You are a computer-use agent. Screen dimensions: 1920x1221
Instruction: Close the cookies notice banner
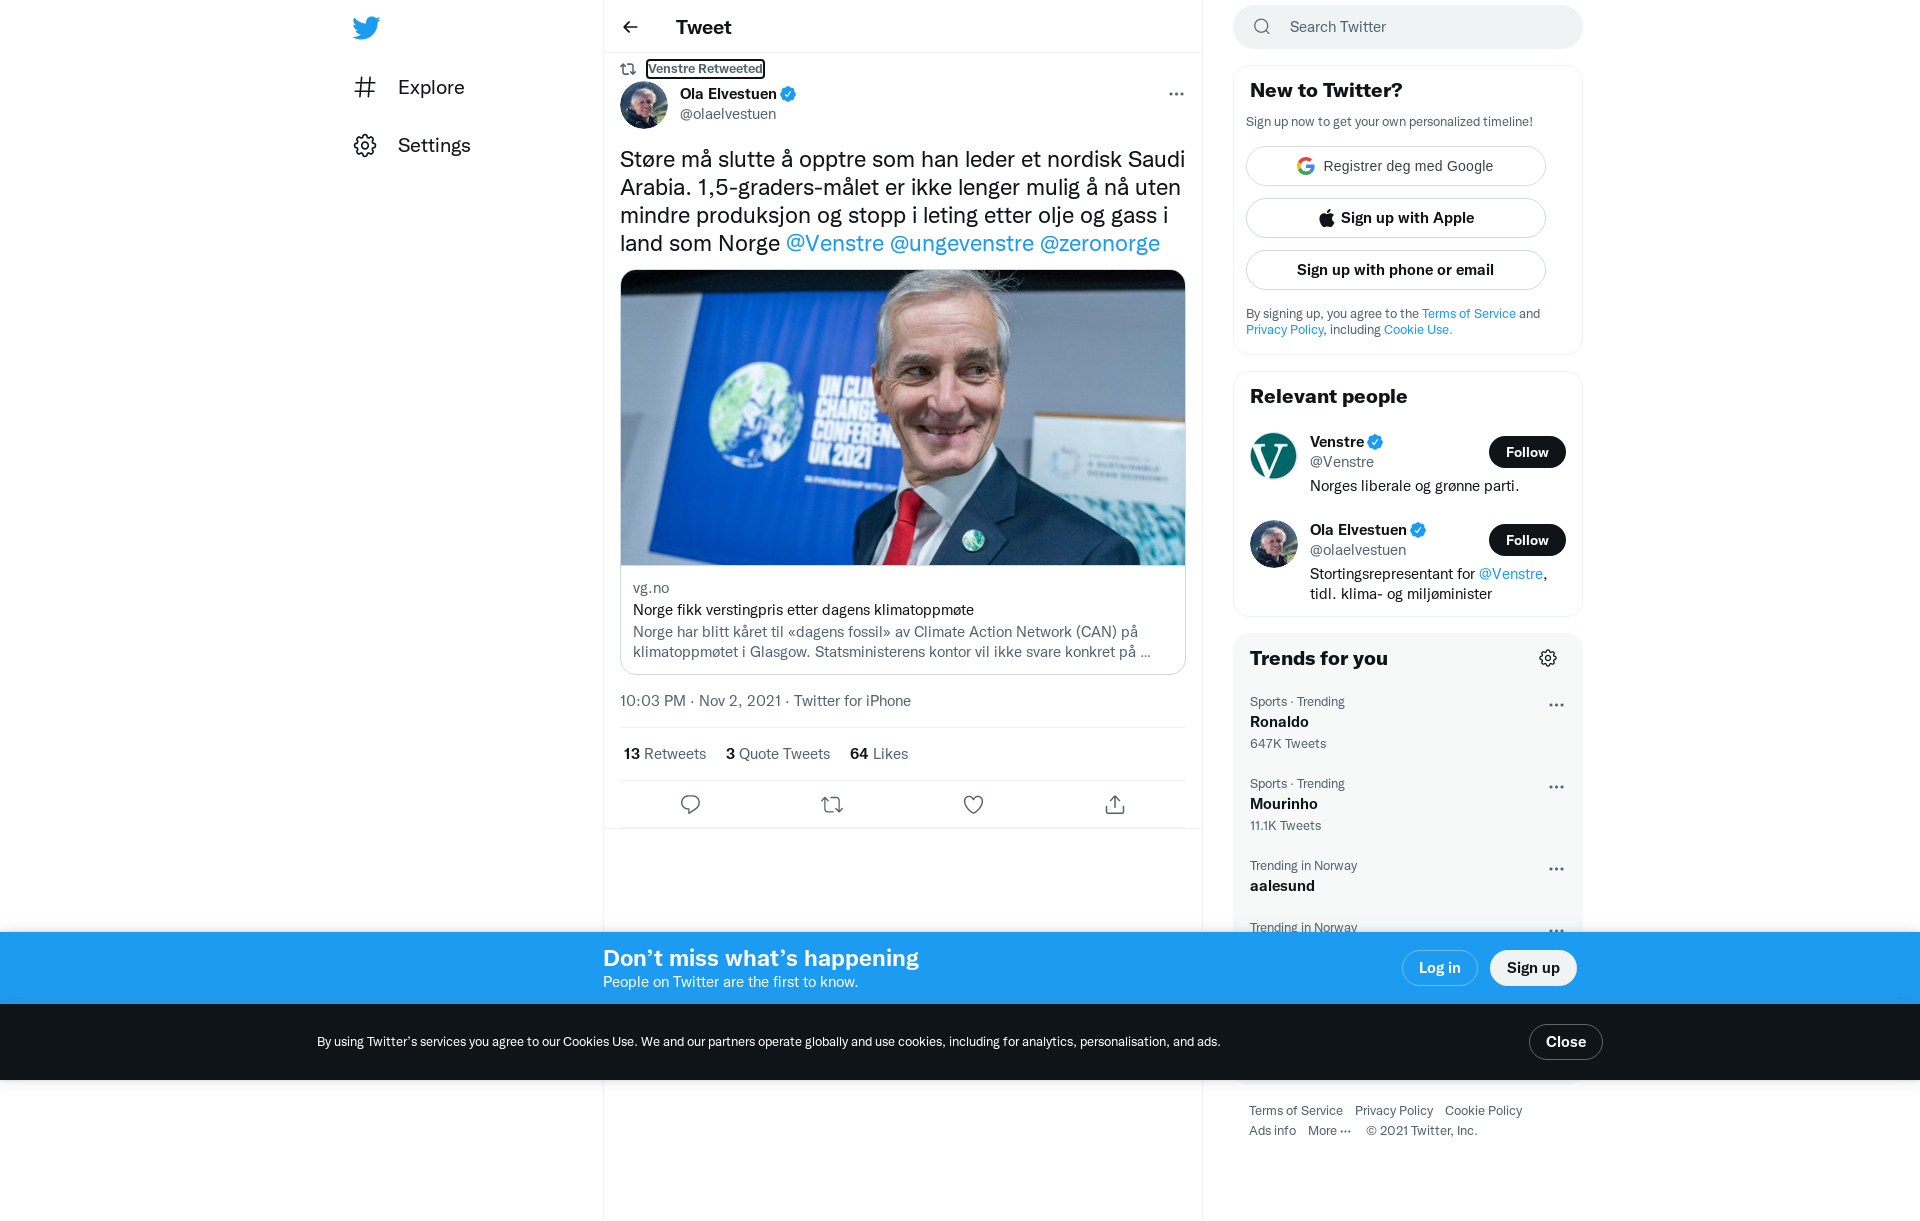click(x=1565, y=1042)
